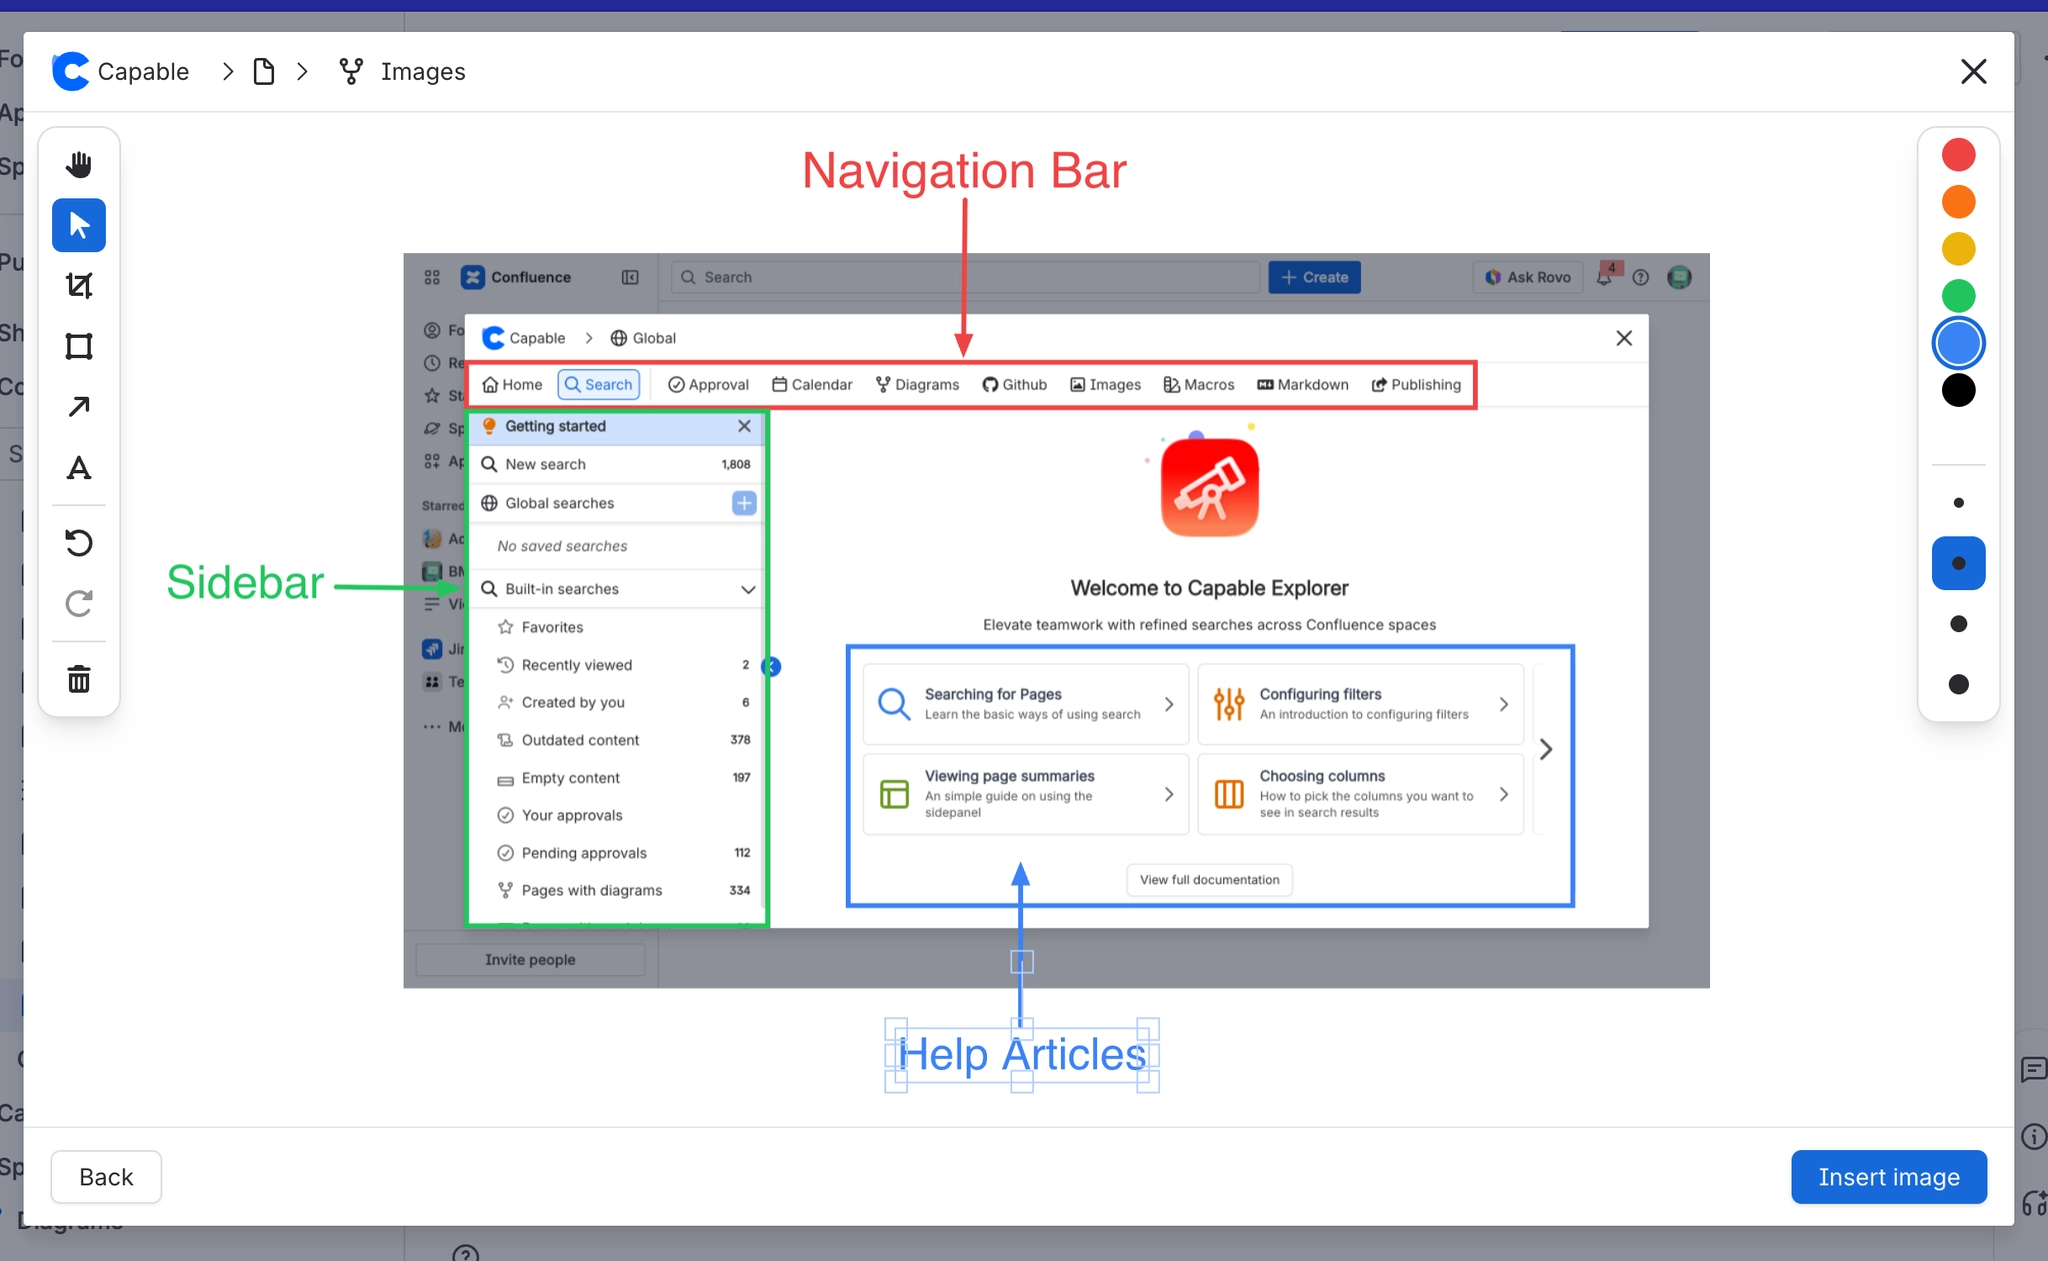The width and height of the screenshot is (2048, 1261).
Task: Select the Rectangle annotation tool
Action: (x=79, y=346)
